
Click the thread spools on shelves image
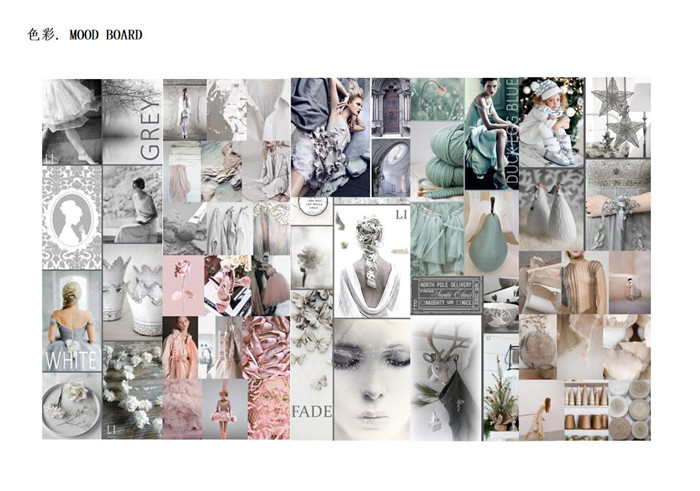point(584,410)
